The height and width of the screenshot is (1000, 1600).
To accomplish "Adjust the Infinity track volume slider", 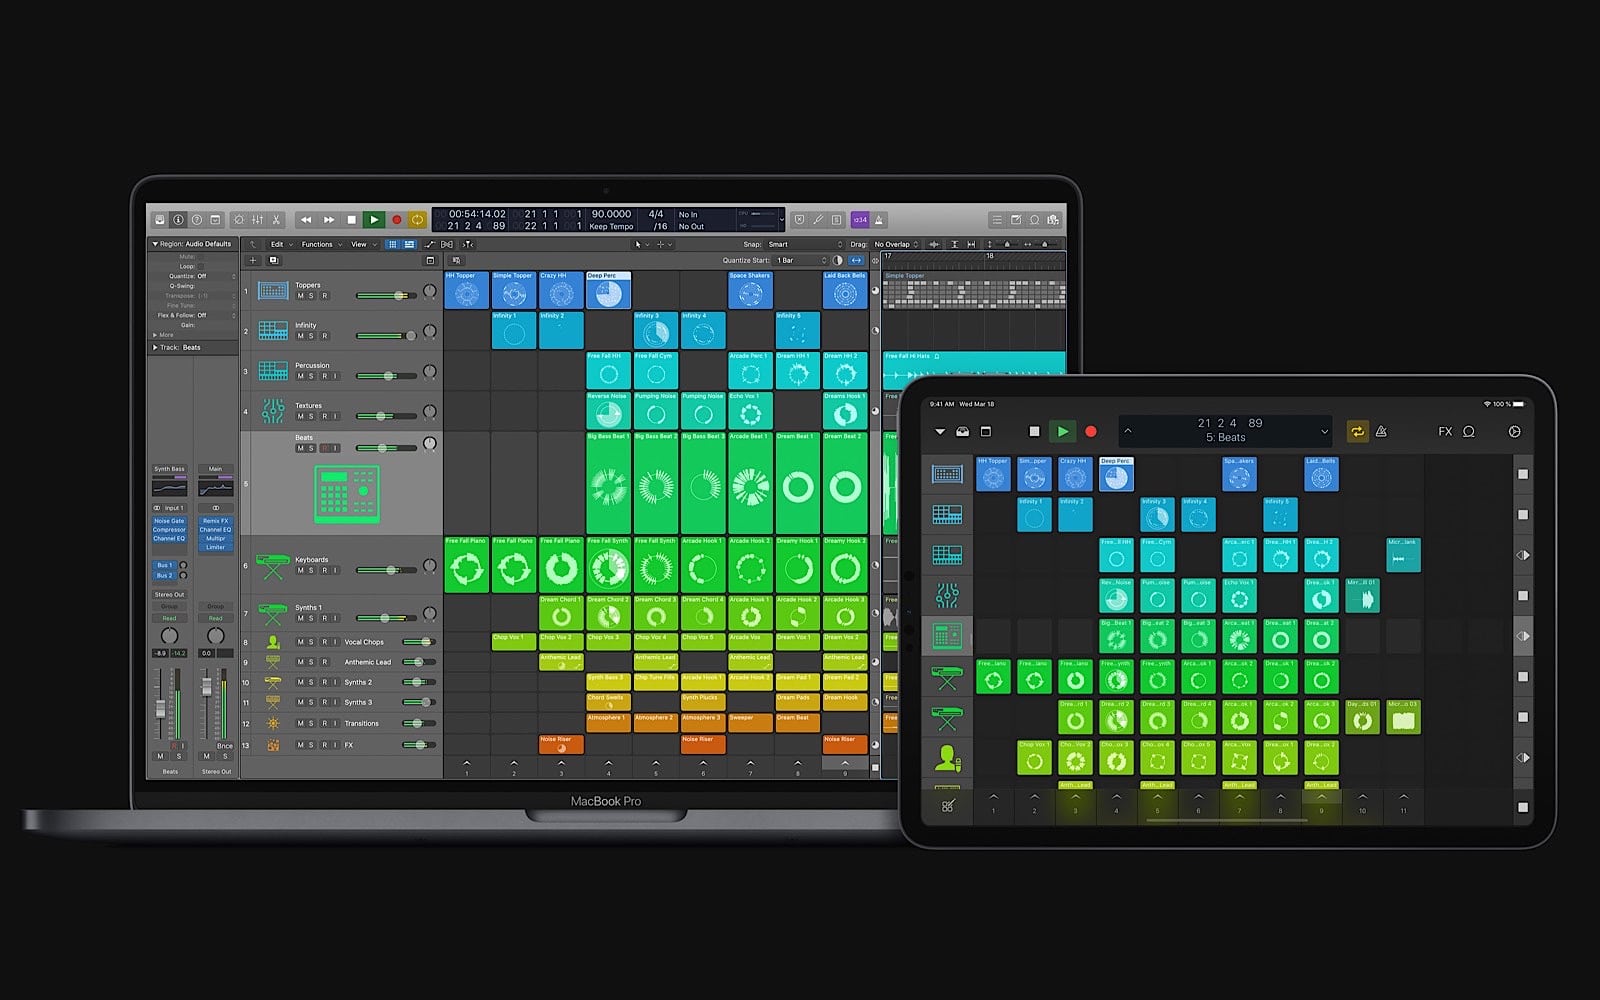I will point(409,336).
